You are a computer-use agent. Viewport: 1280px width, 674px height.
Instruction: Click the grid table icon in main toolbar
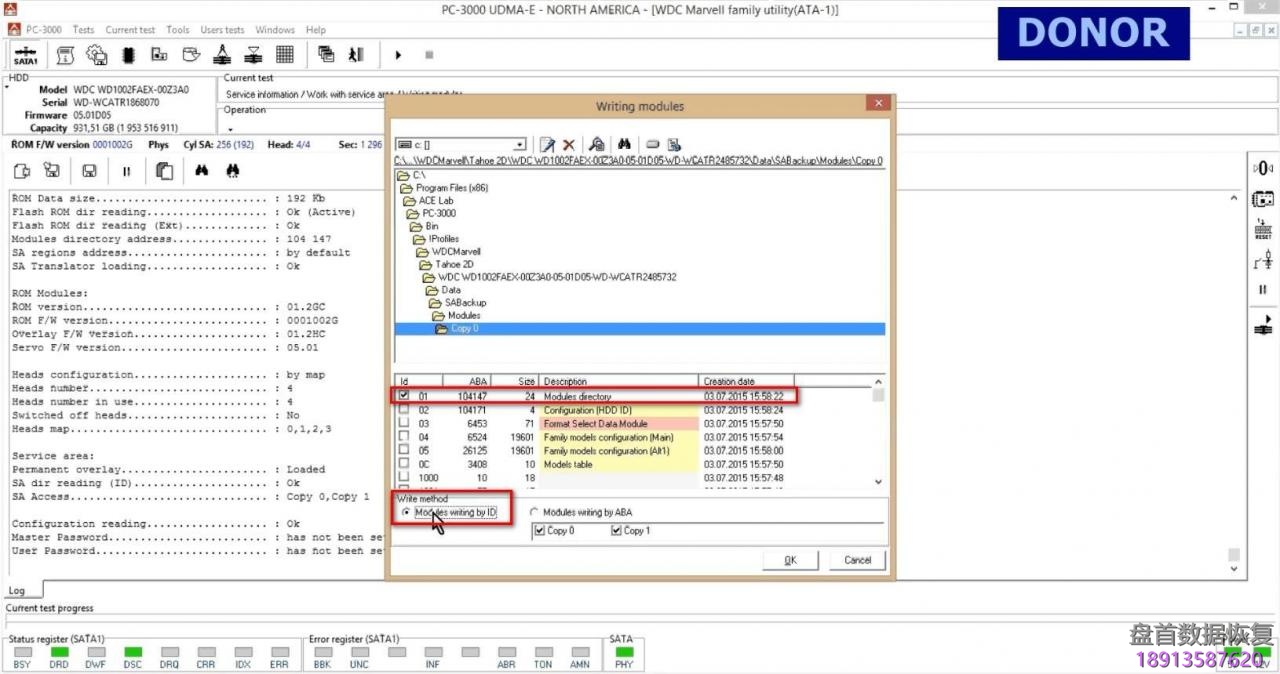click(284, 55)
